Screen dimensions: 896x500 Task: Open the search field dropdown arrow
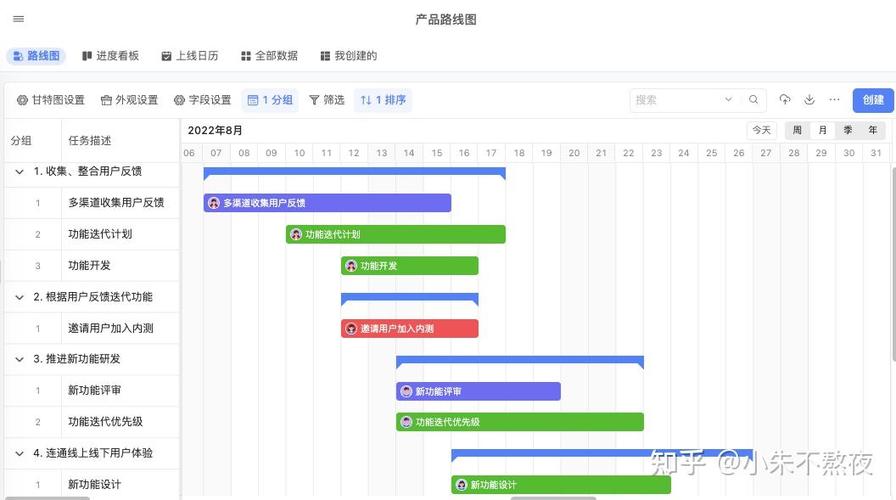(729, 99)
